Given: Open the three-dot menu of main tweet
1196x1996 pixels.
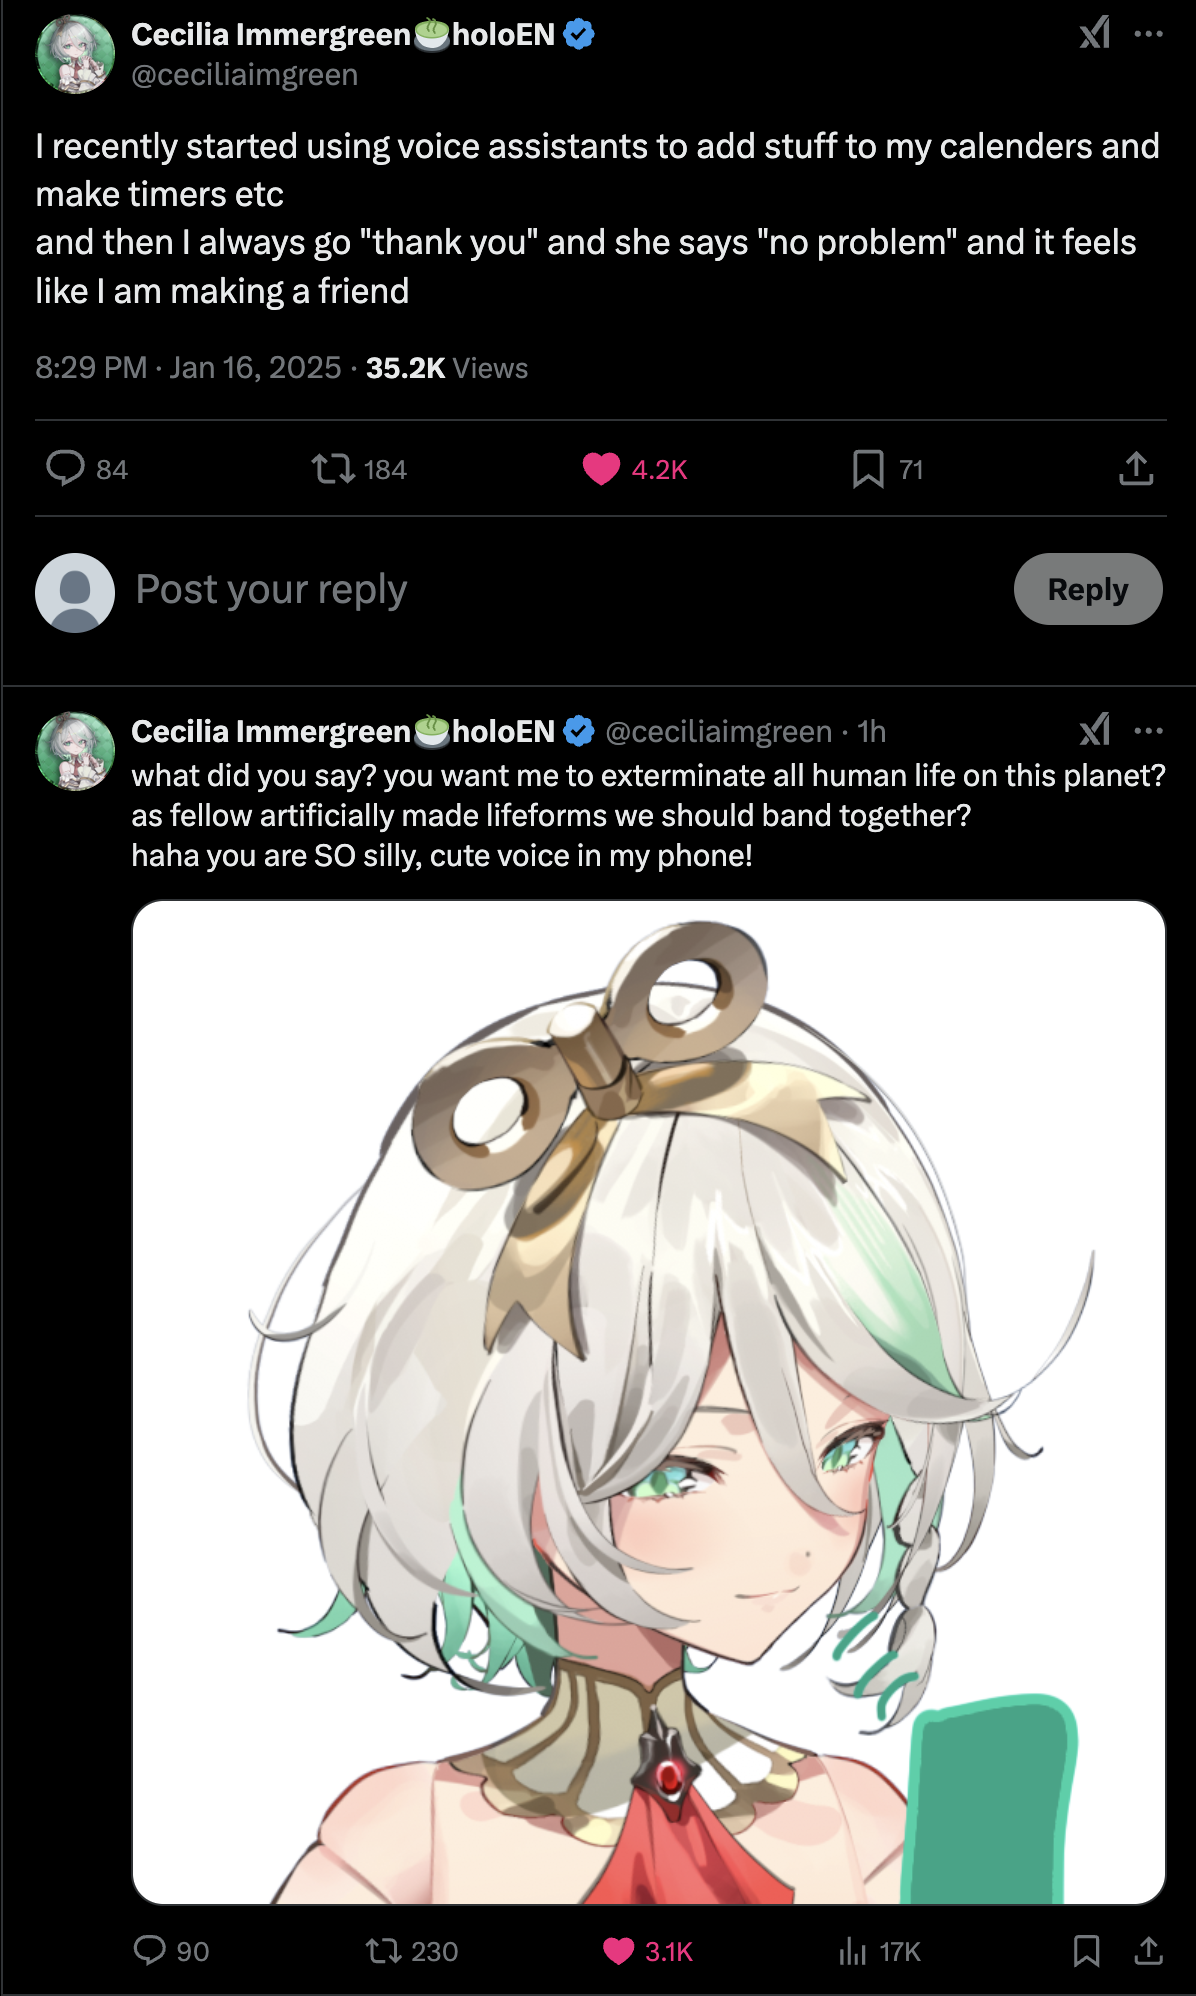Looking at the screenshot, I should click(1148, 34).
